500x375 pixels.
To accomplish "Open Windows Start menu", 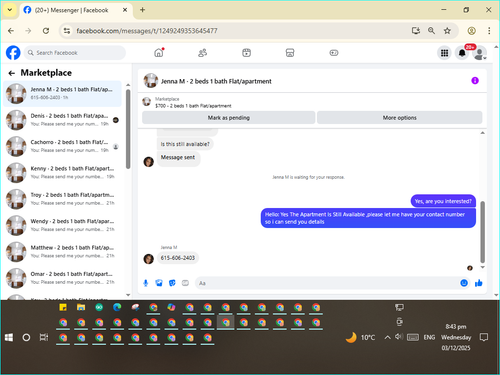I will [x=9, y=338].
